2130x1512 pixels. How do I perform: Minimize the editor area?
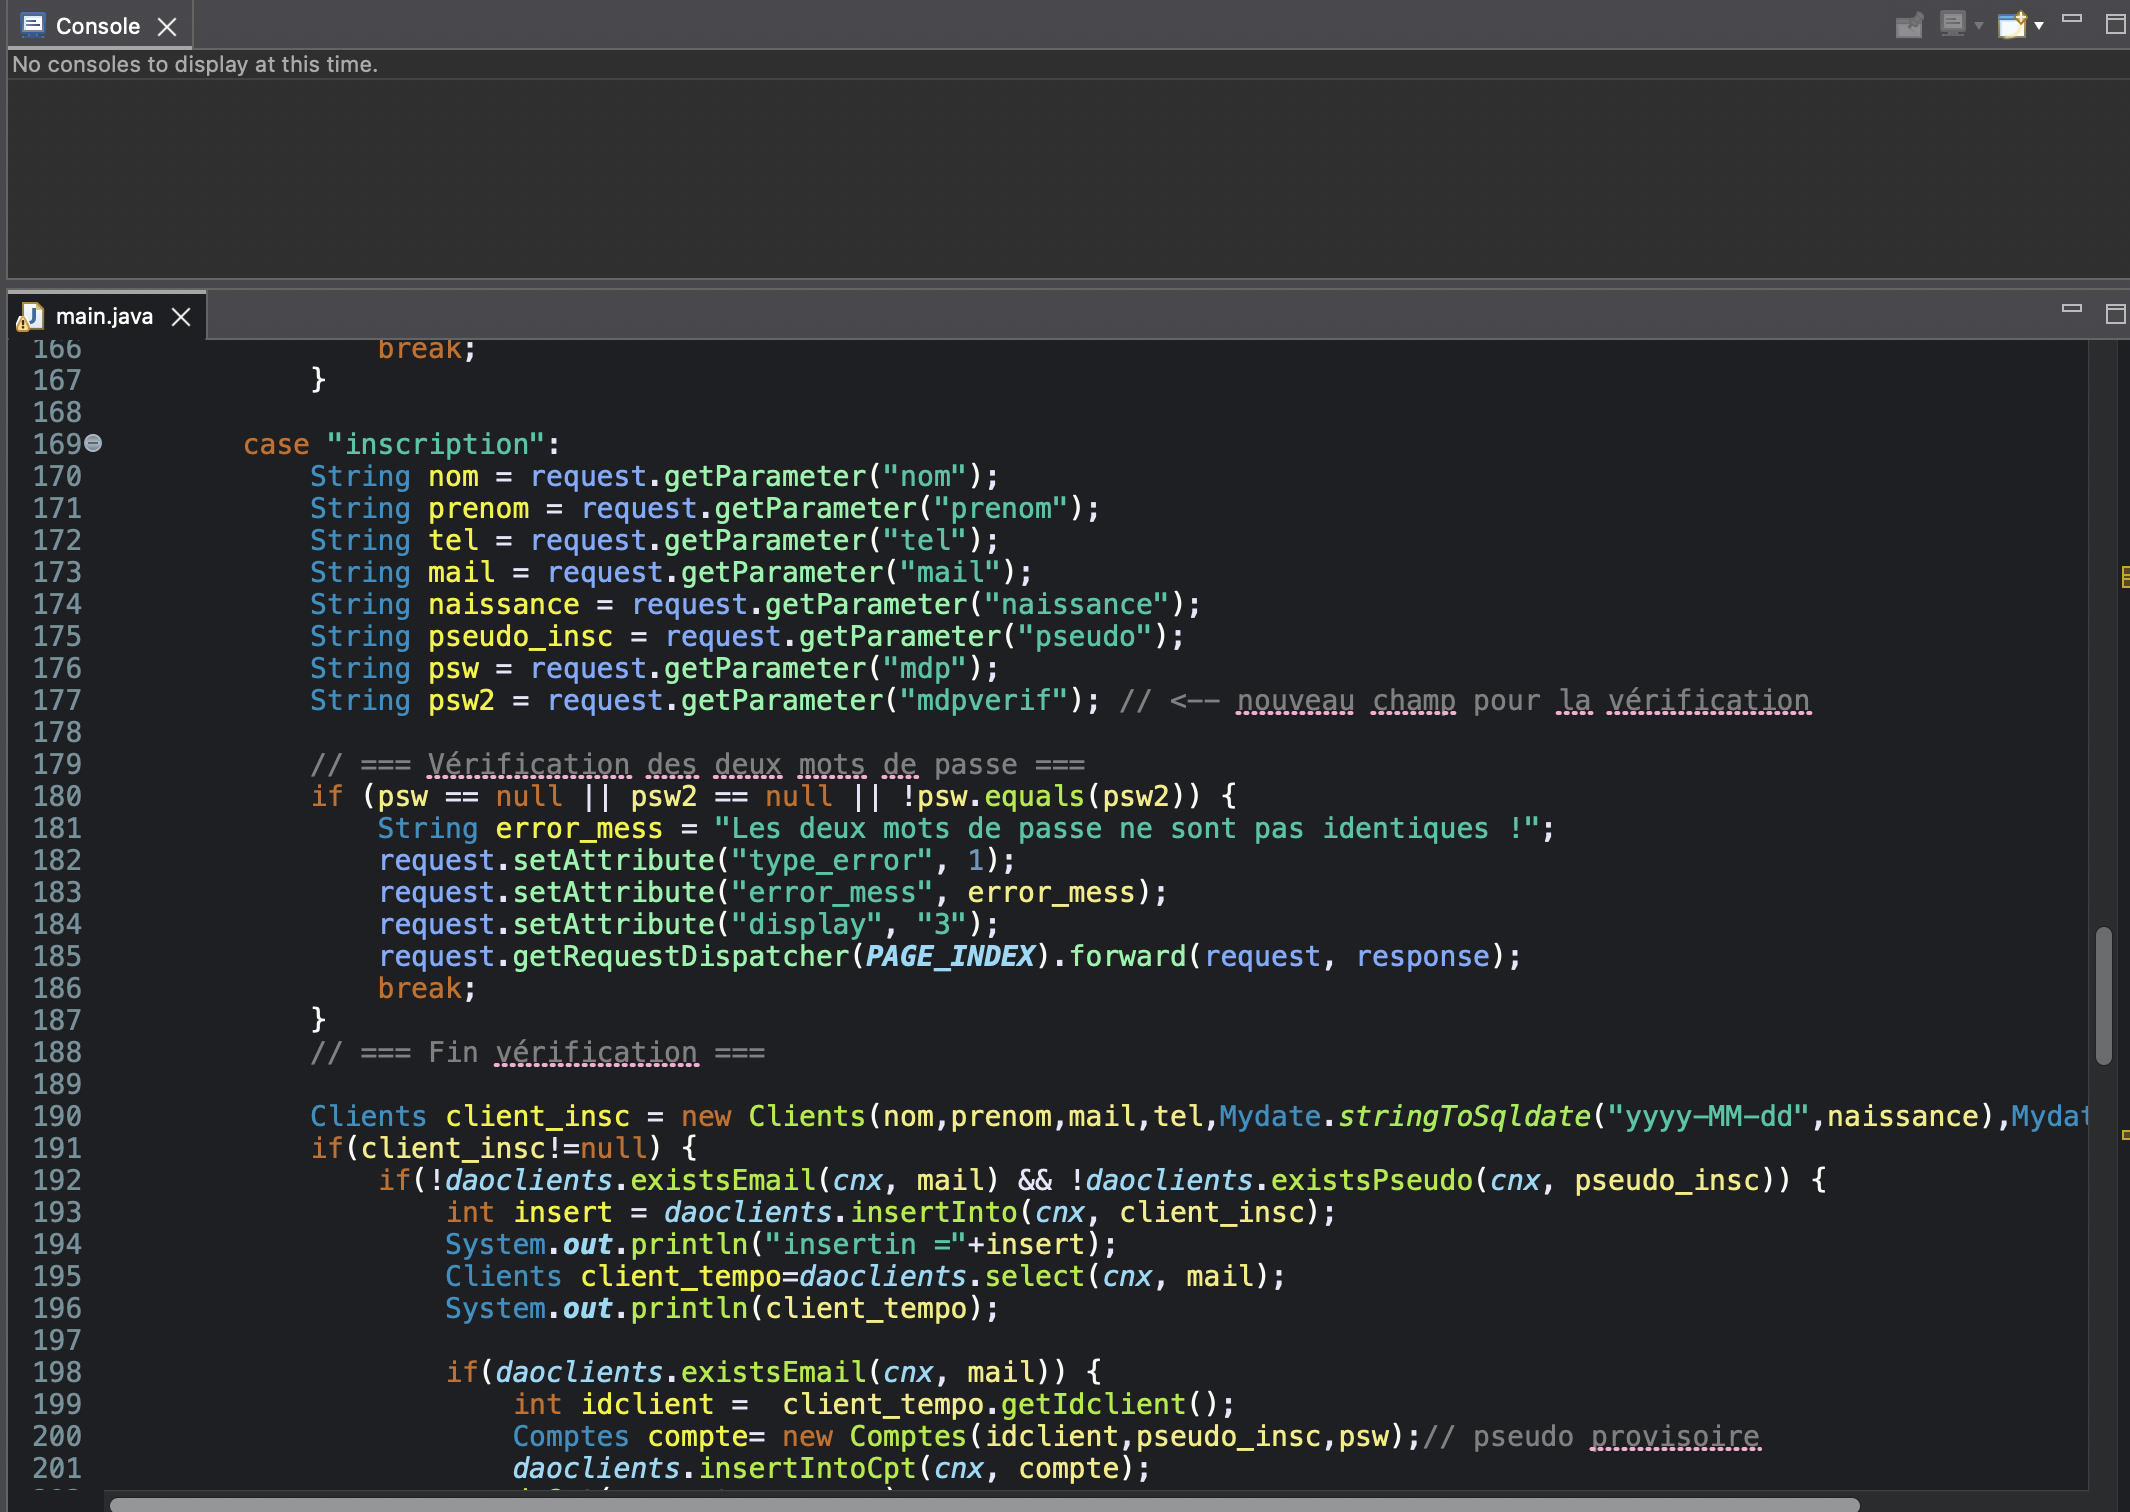tap(2072, 308)
